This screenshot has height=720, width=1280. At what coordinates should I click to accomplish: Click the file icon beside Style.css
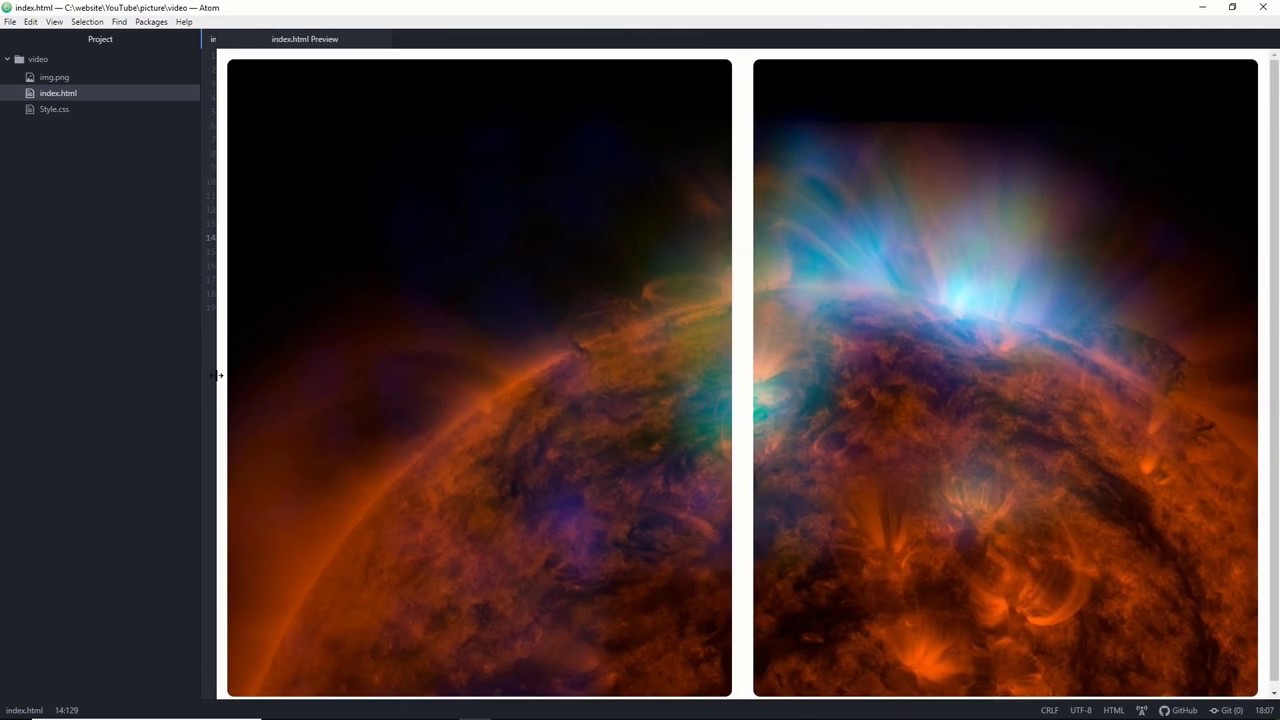point(31,109)
